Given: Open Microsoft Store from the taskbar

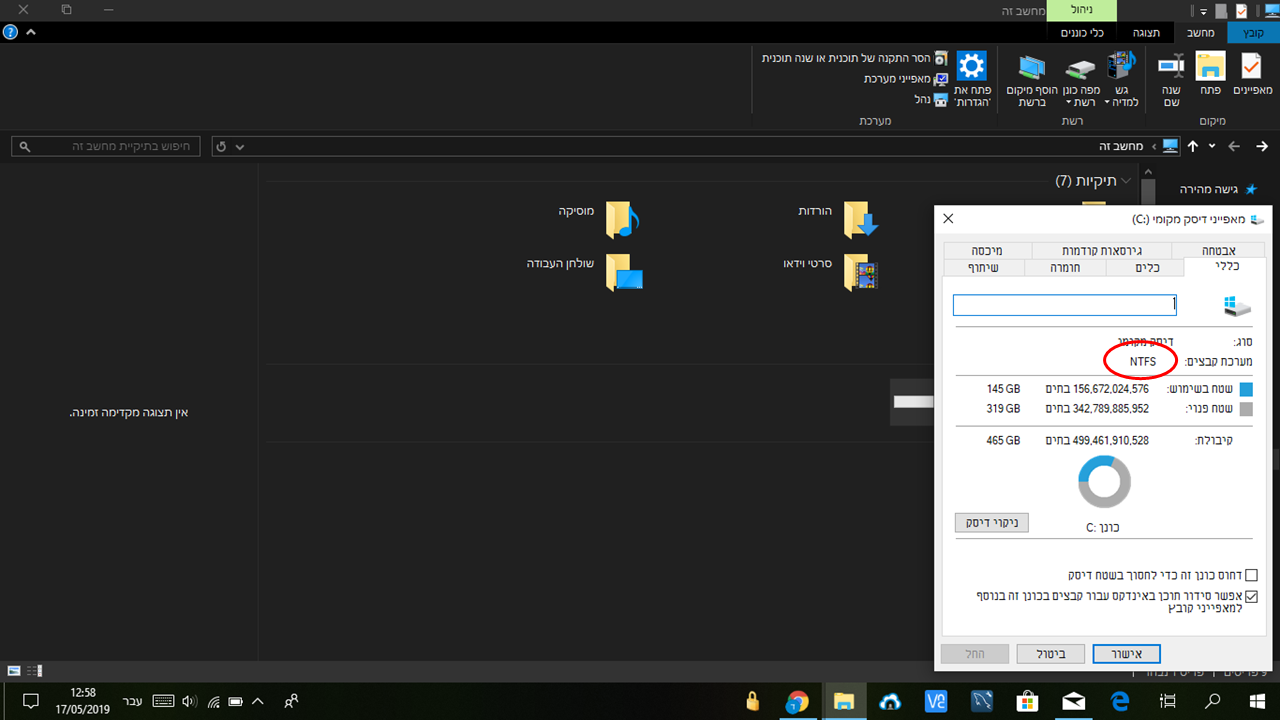Looking at the screenshot, I should click(x=1027, y=701).
